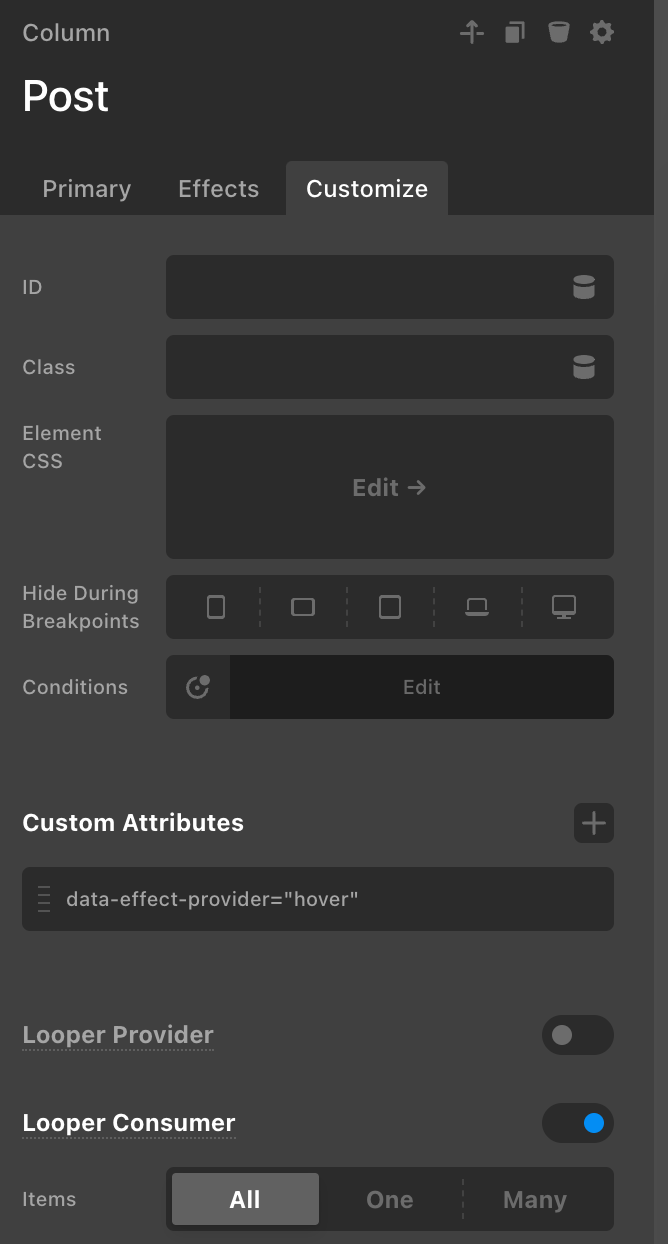Image resolution: width=668 pixels, height=1244 pixels.
Task: Hide element on mobile phone breakpoint
Action: (216, 607)
